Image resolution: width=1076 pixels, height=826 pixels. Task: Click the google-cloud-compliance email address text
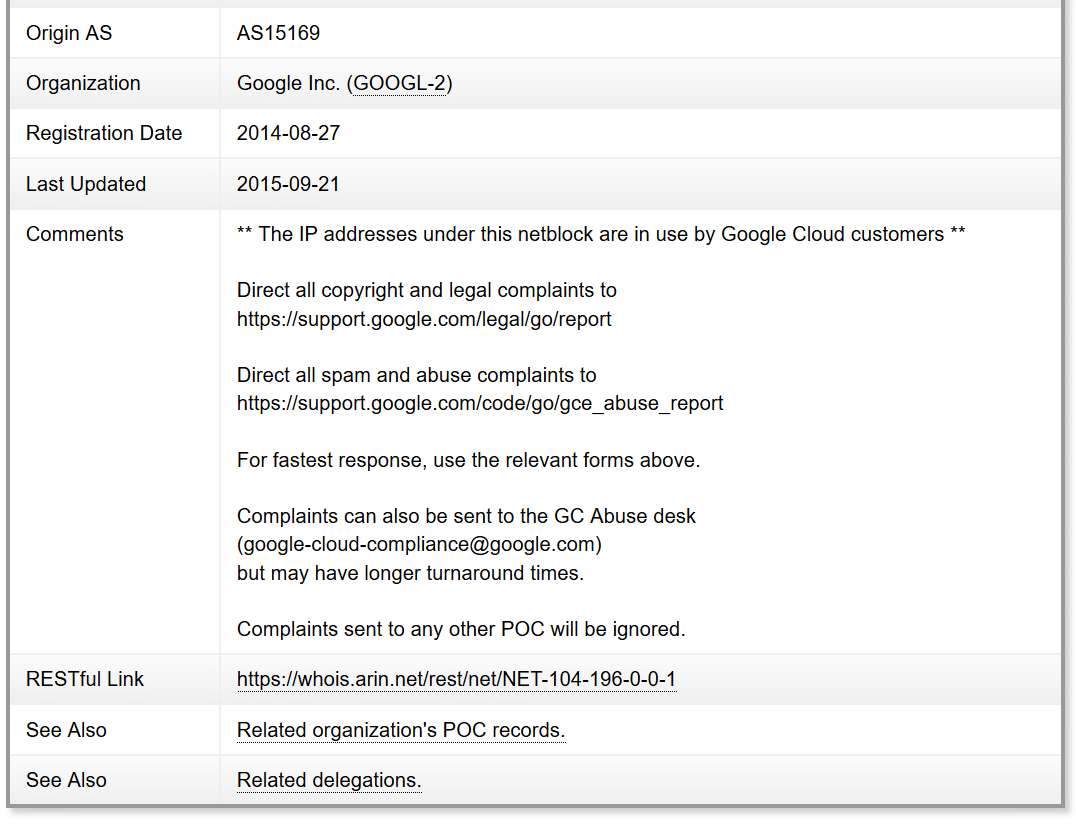(x=419, y=545)
